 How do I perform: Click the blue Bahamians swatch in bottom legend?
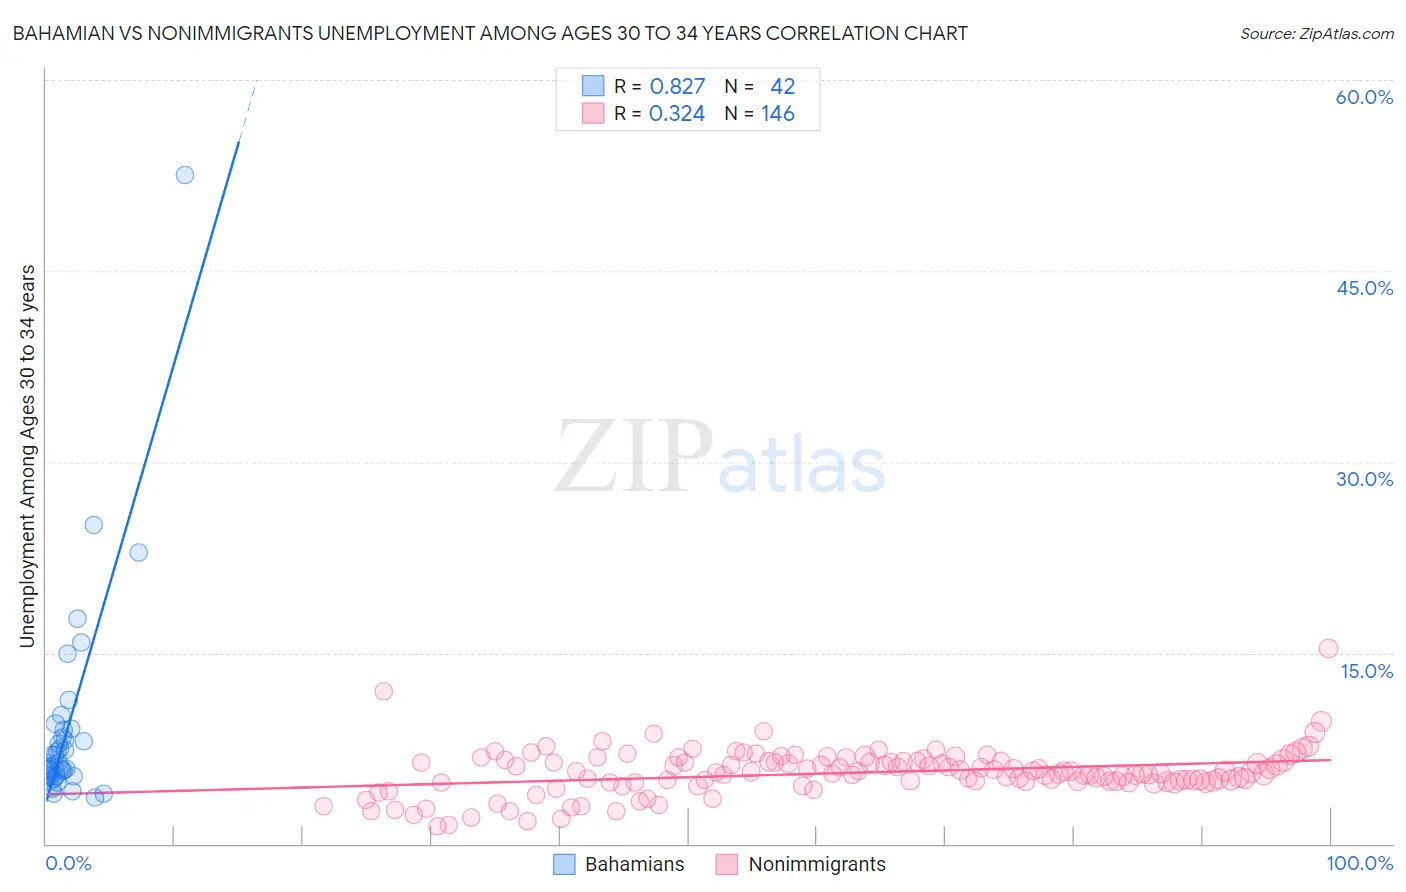(564, 864)
